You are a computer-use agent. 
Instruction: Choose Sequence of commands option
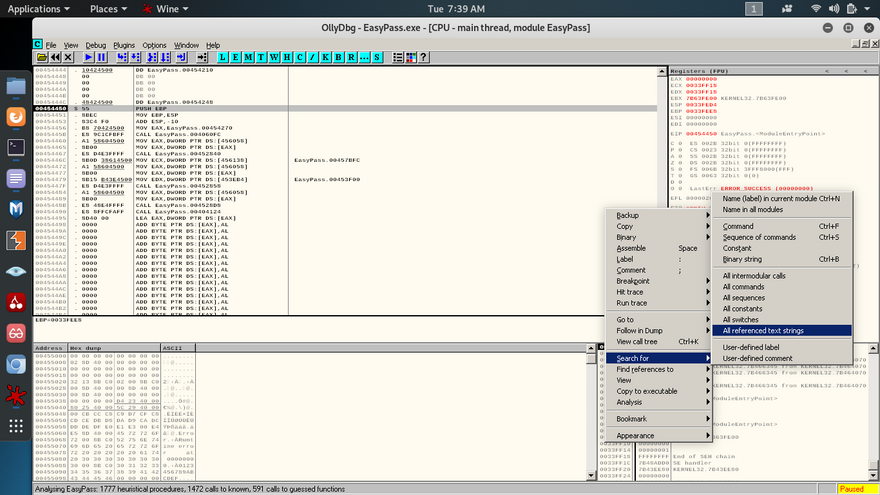pos(782,237)
